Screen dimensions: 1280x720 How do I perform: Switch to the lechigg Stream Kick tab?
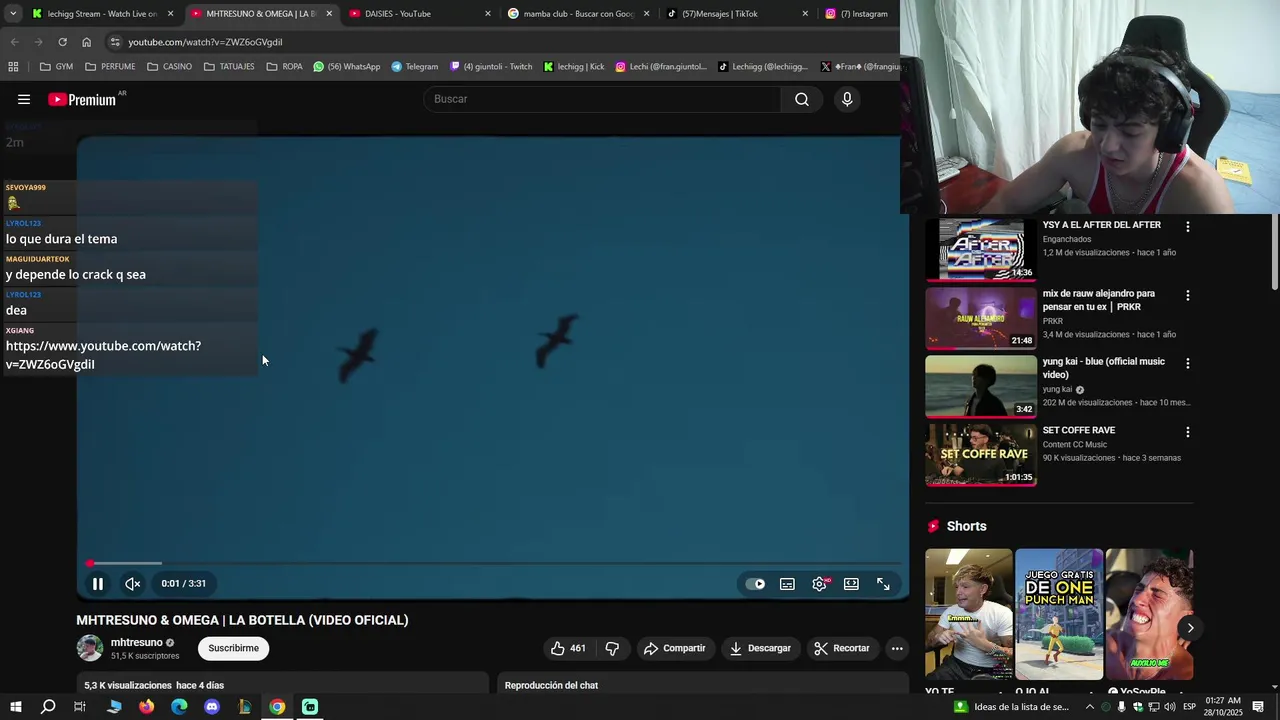coord(103,14)
